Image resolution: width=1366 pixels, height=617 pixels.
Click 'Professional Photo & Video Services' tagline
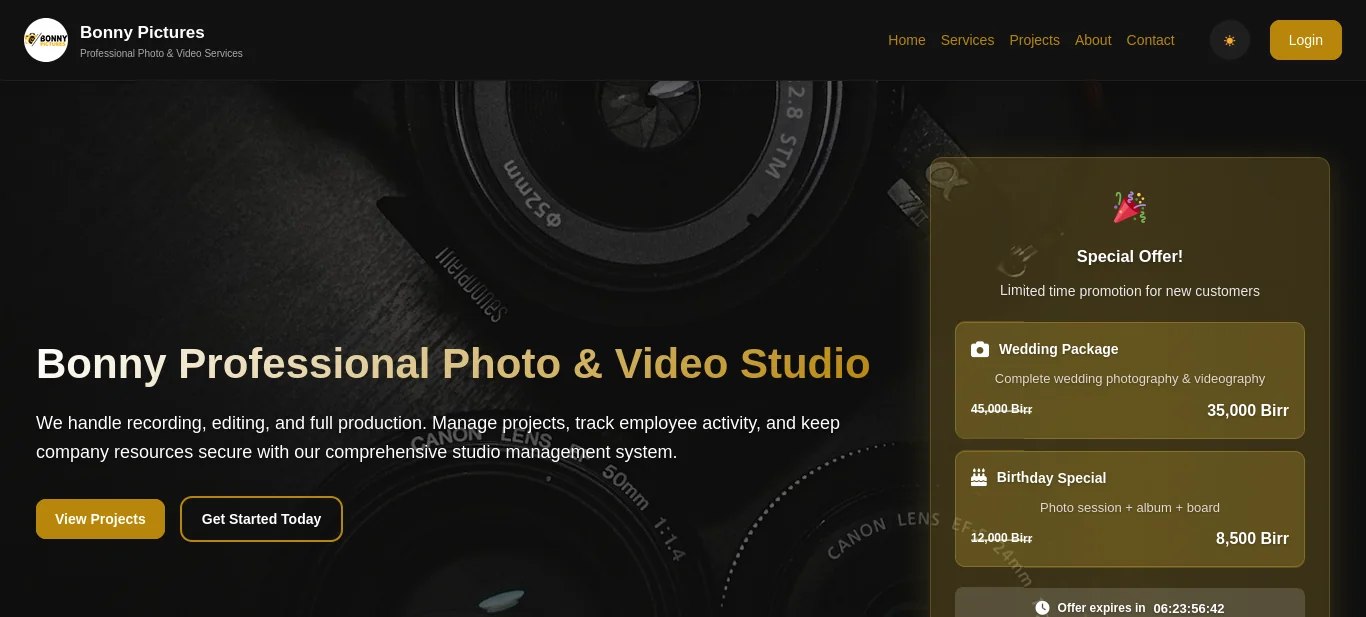click(x=161, y=53)
